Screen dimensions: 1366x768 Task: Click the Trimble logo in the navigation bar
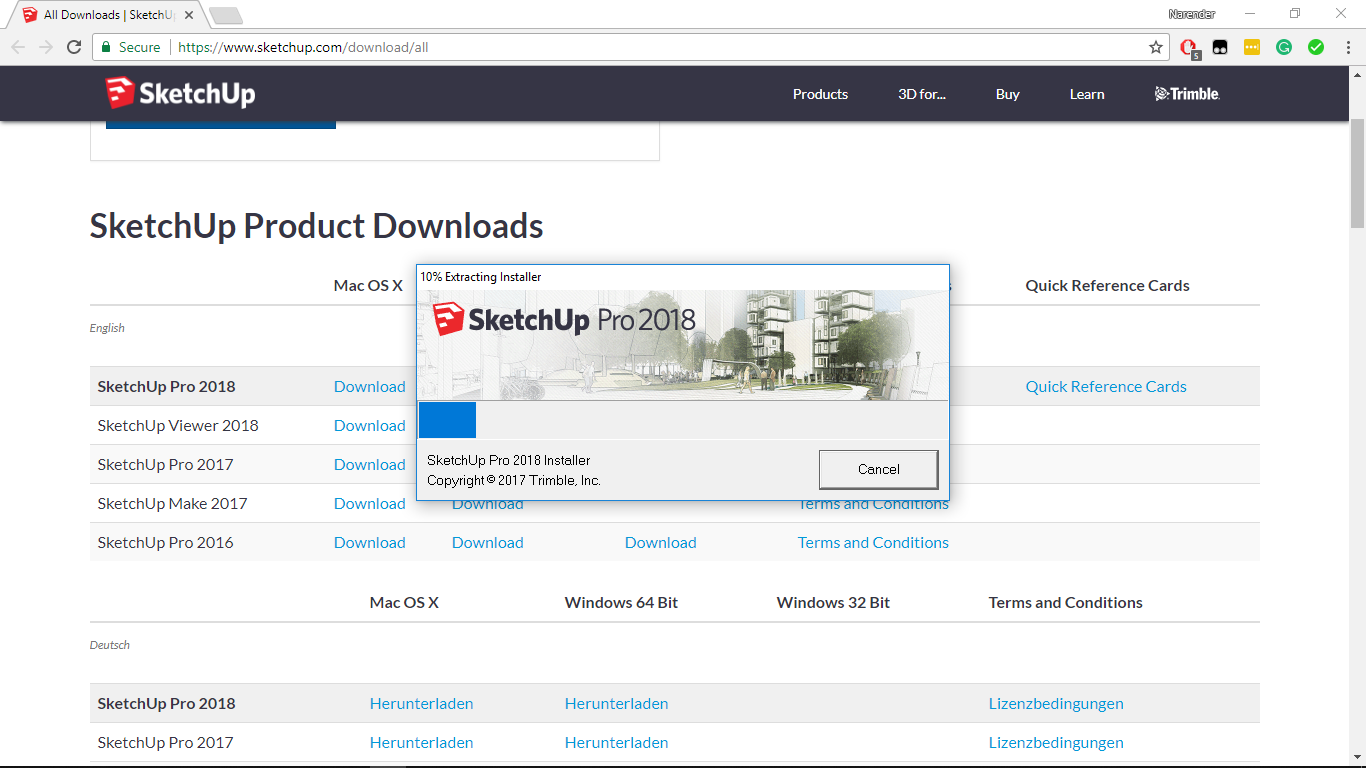point(1187,94)
